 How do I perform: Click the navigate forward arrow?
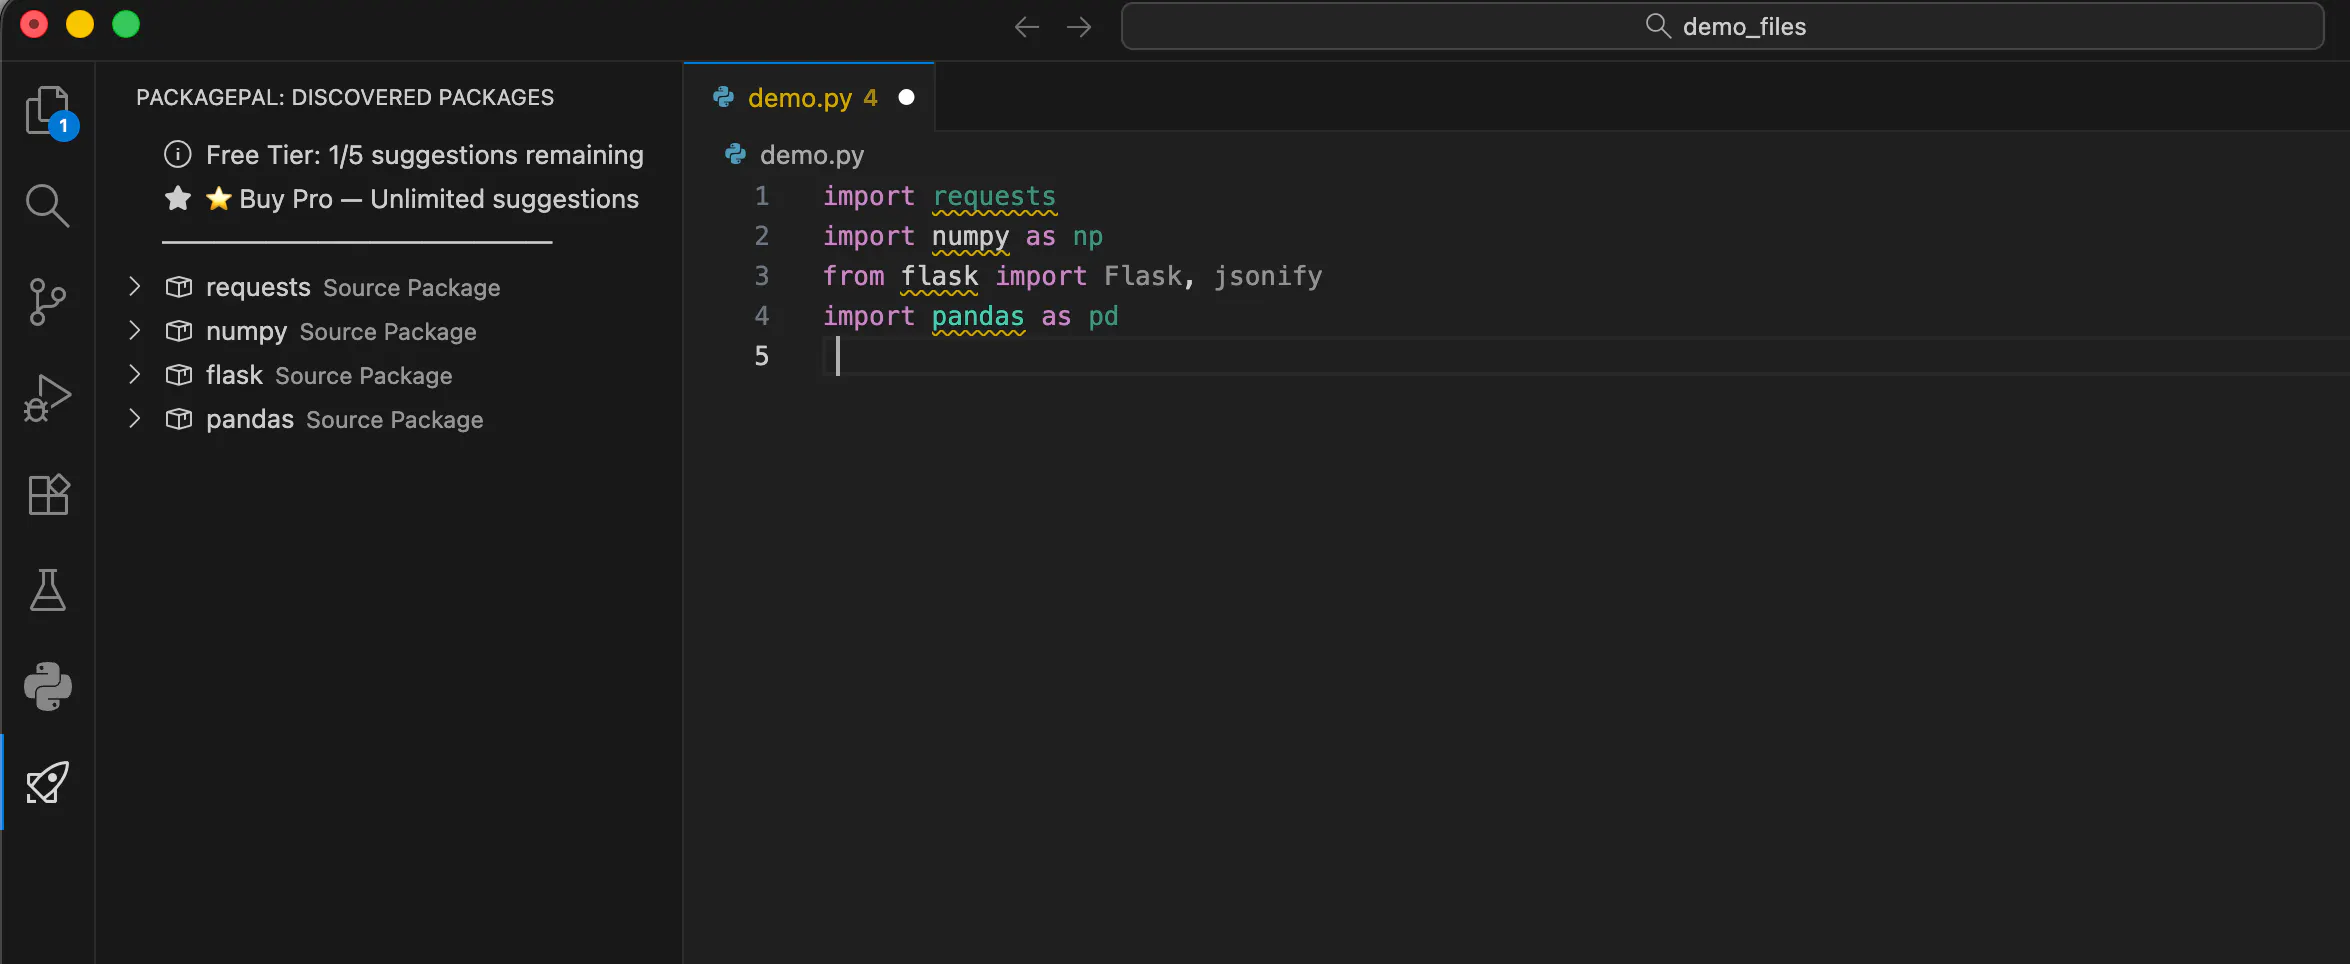(1079, 27)
